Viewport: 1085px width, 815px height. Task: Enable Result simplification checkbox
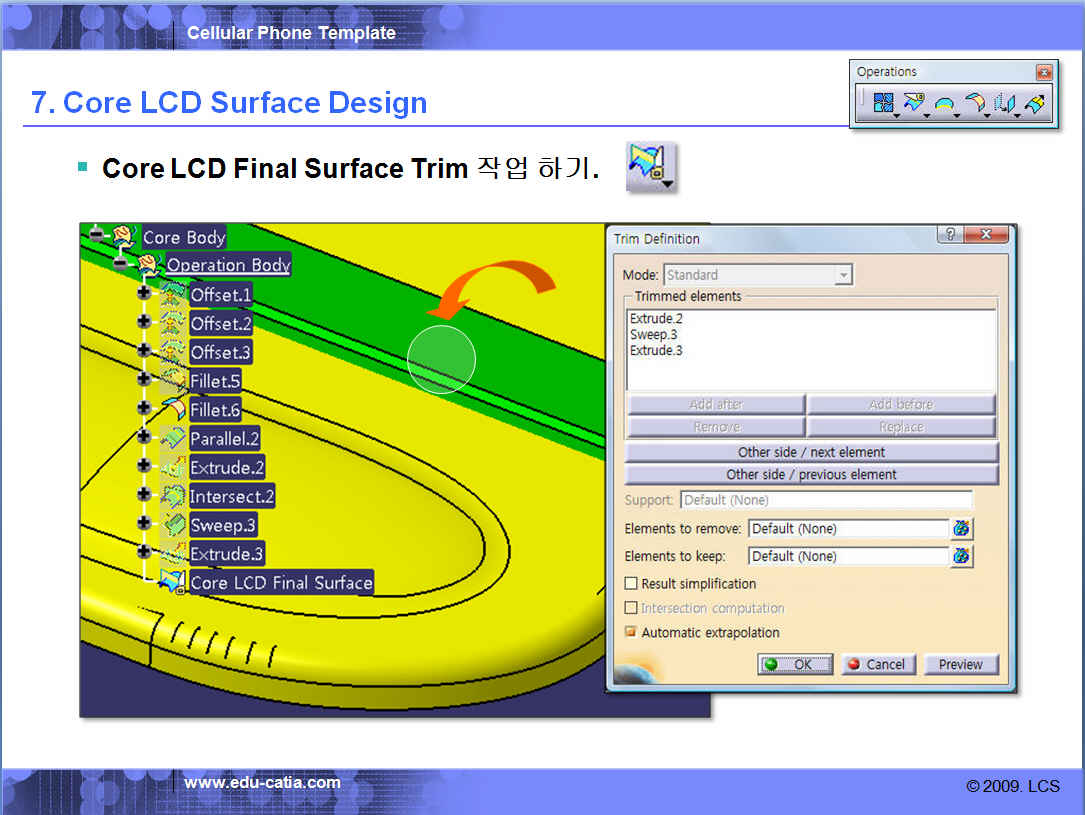click(x=631, y=584)
